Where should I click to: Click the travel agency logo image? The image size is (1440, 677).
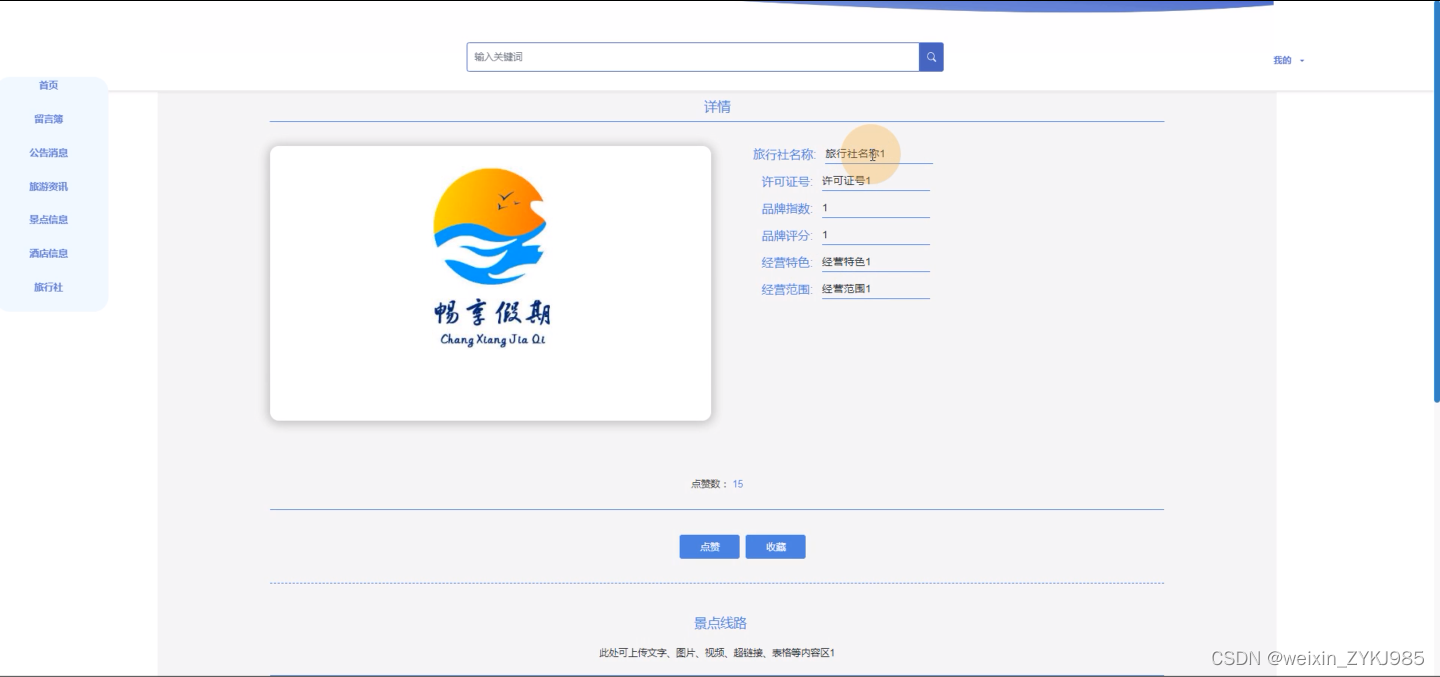click(x=490, y=283)
